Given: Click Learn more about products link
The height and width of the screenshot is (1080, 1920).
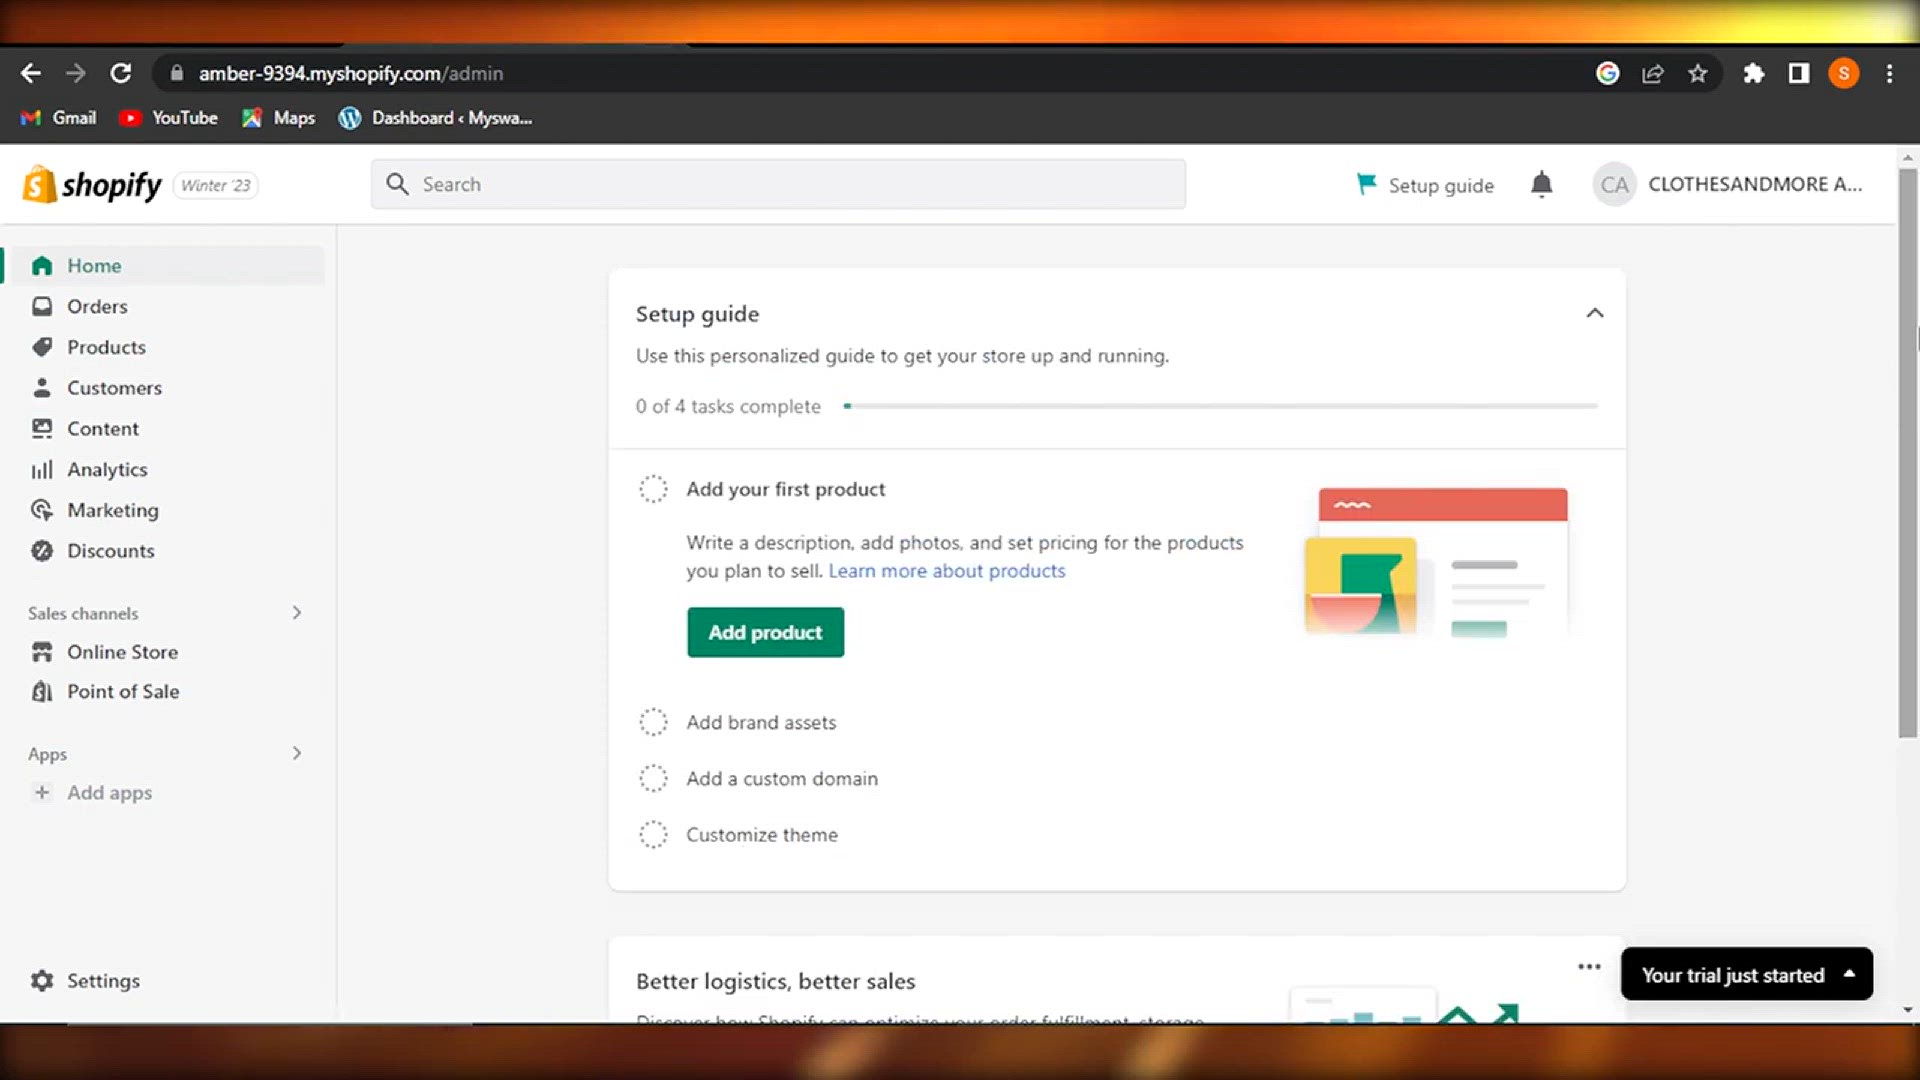Looking at the screenshot, I should pos(946,571).
